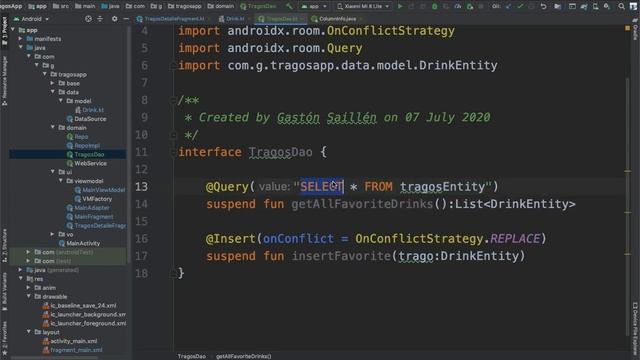Open the Search Everywhere magnifier icon
This screenshot has height=360, width=640.
[621, 6]
